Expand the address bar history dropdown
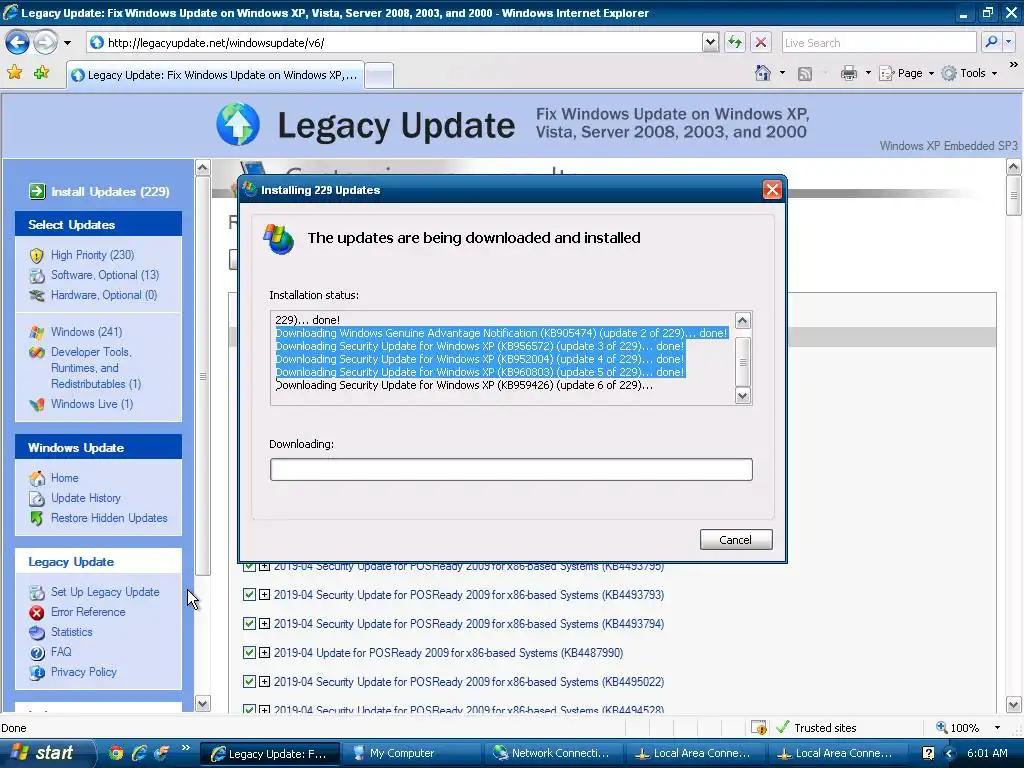This screenshot has width=1024, height=768. pyautogui.click(x=711, y=42)
